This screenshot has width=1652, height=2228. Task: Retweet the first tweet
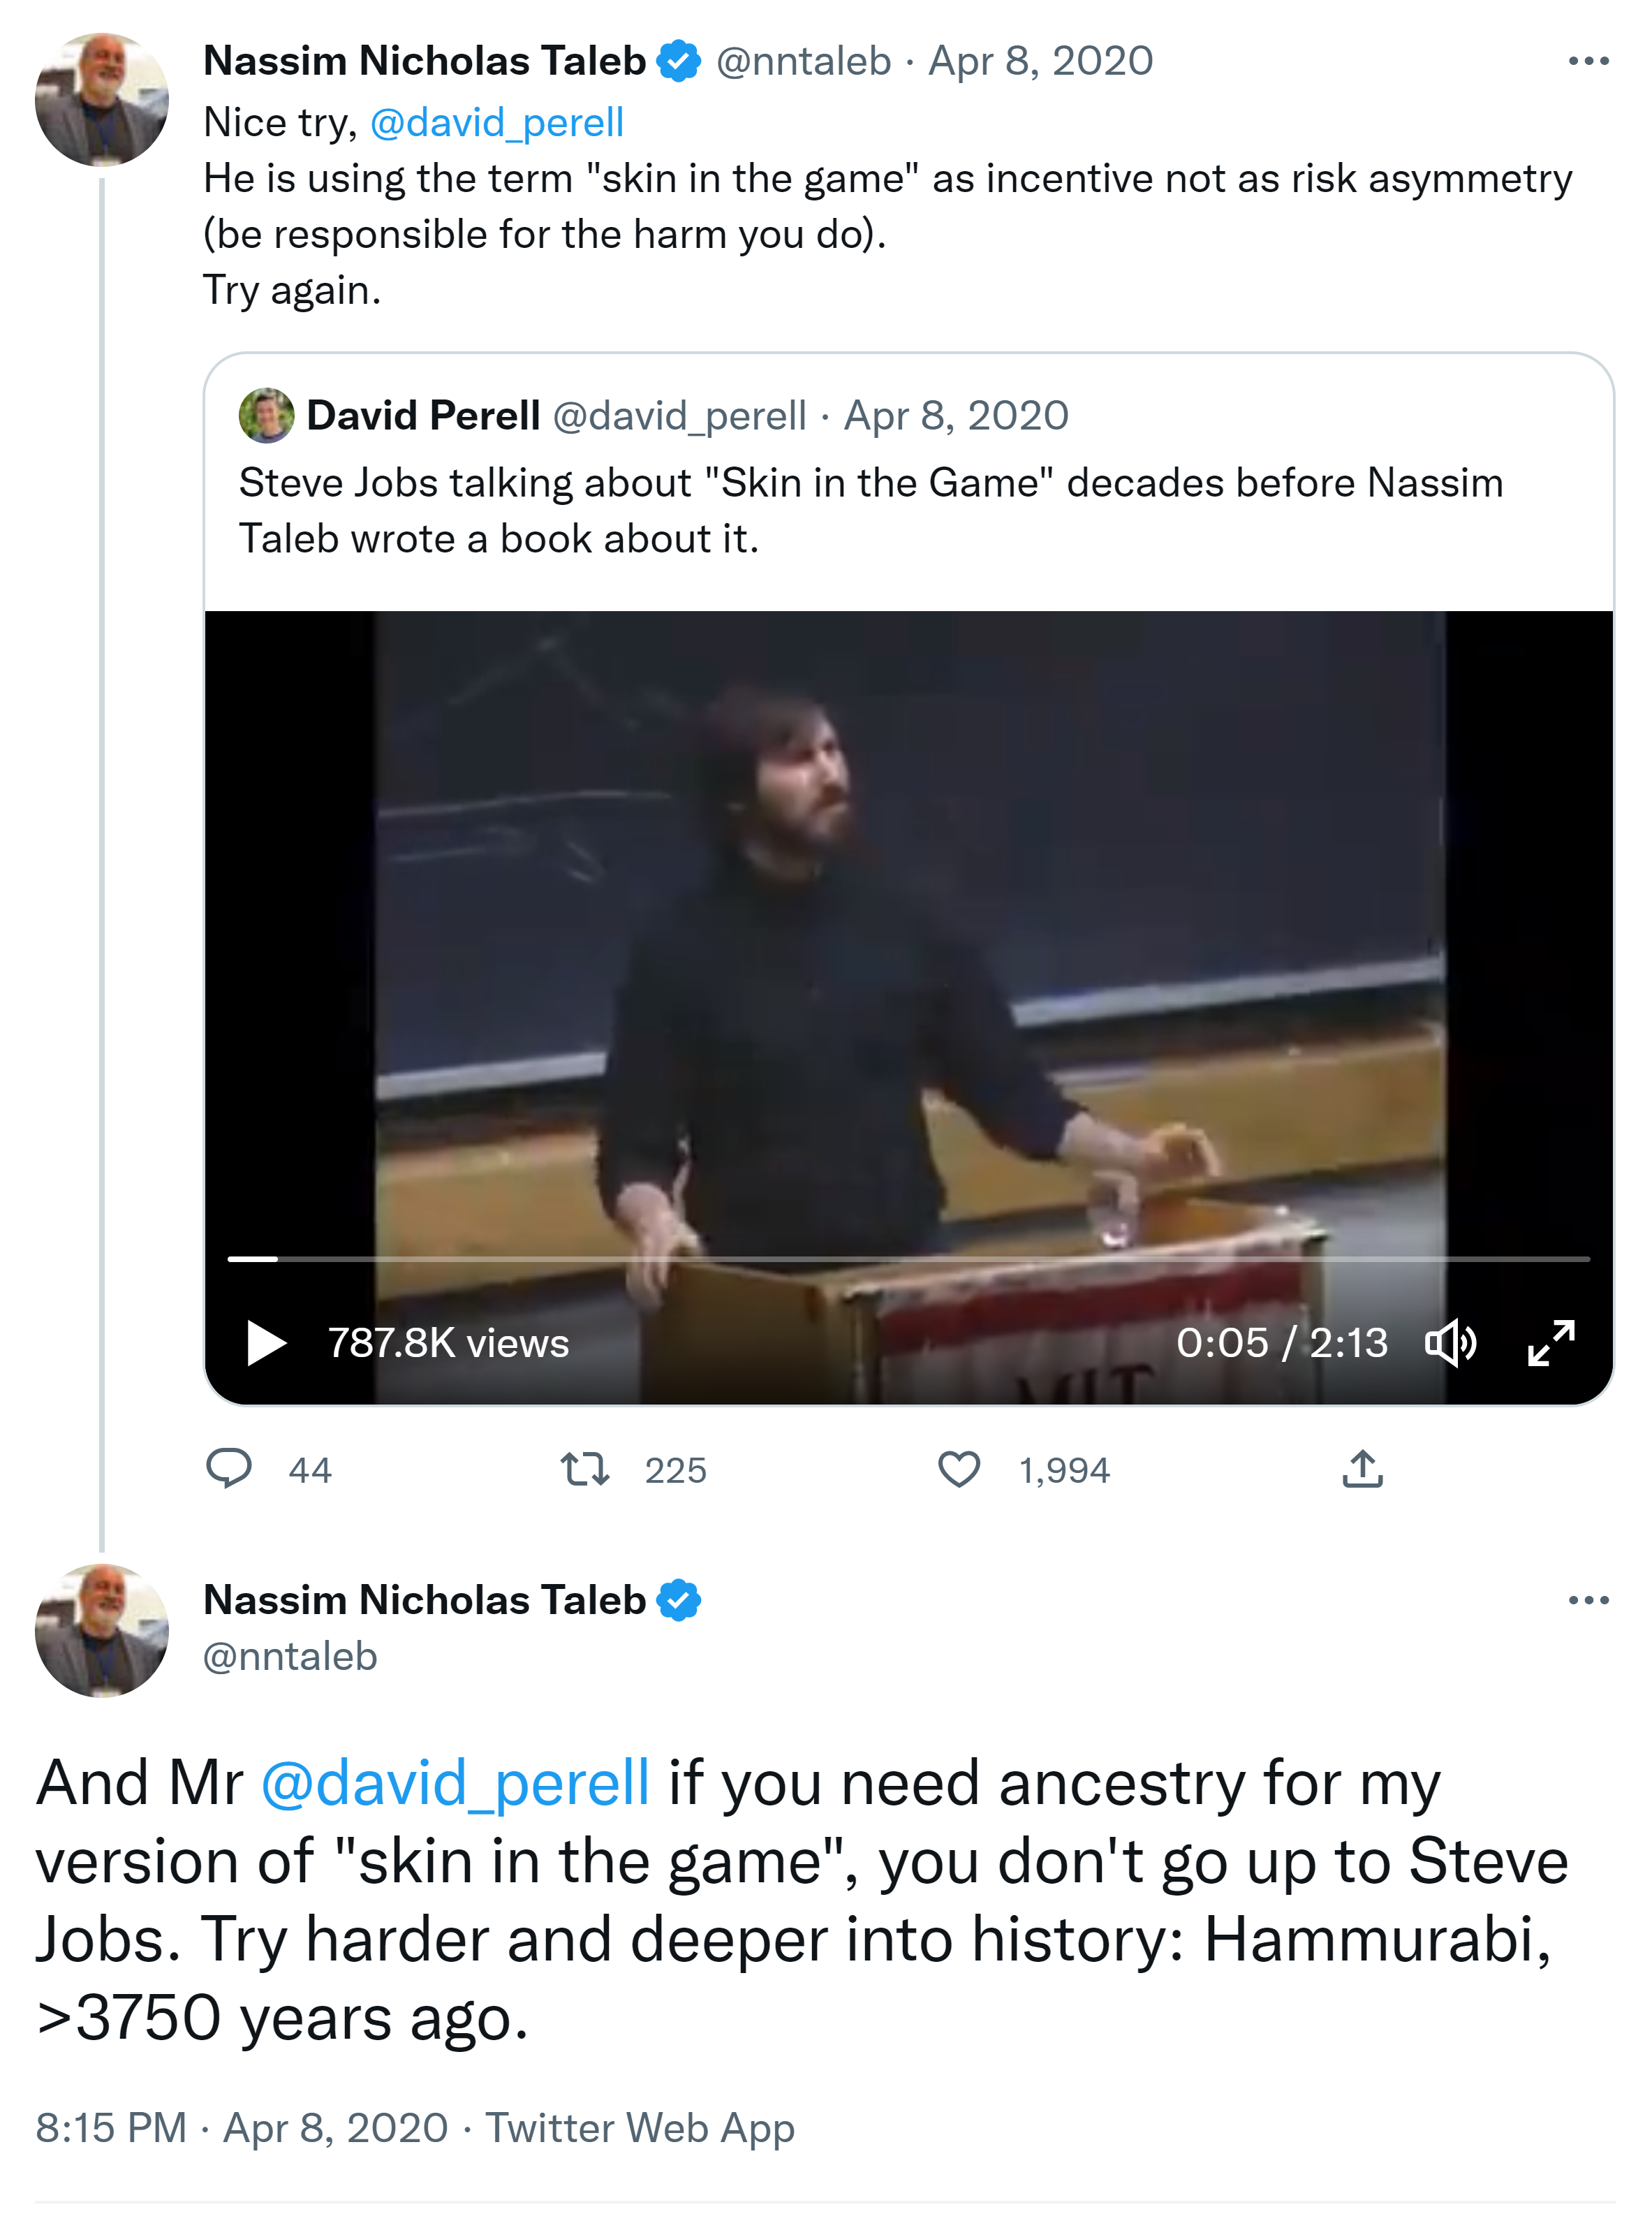pos(585,1469)
